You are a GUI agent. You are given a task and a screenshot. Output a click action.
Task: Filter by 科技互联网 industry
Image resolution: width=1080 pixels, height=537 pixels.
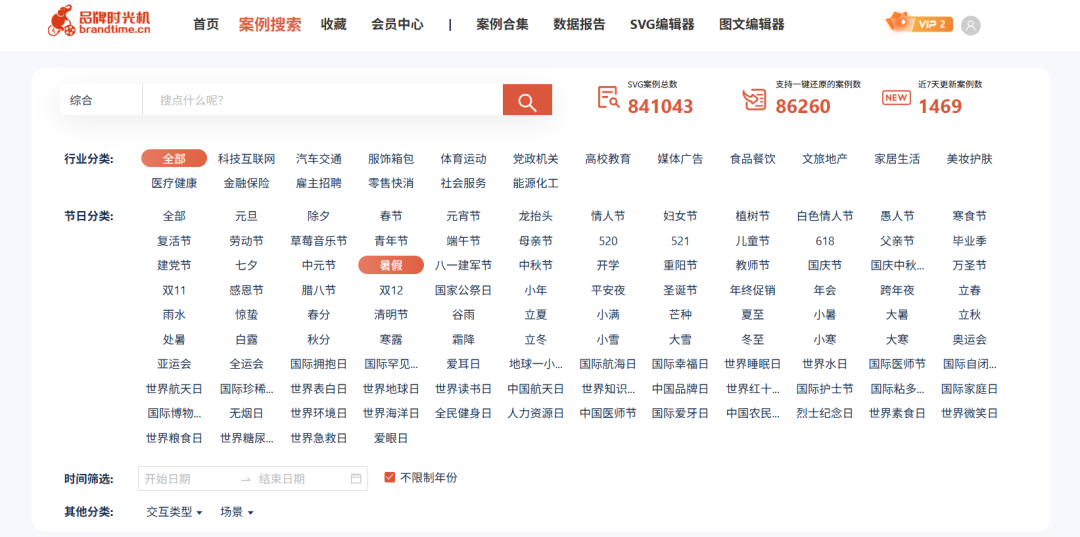[x=247, y=159]
